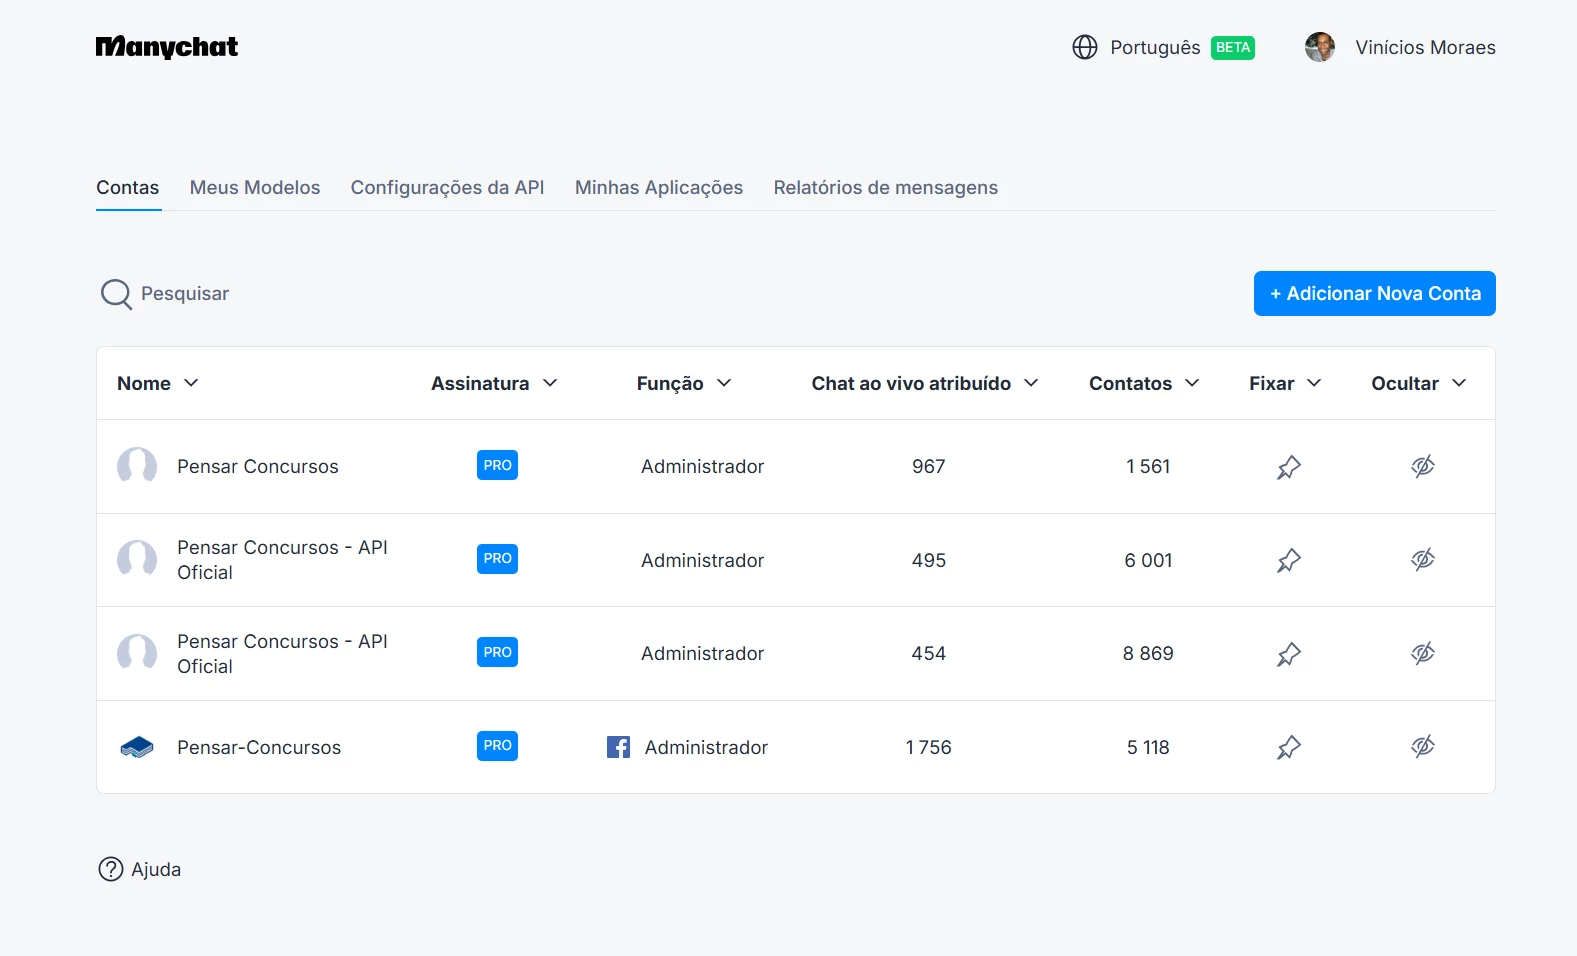Focus the Pesquisar search field

pyautogui.click(x=185, y=294)
